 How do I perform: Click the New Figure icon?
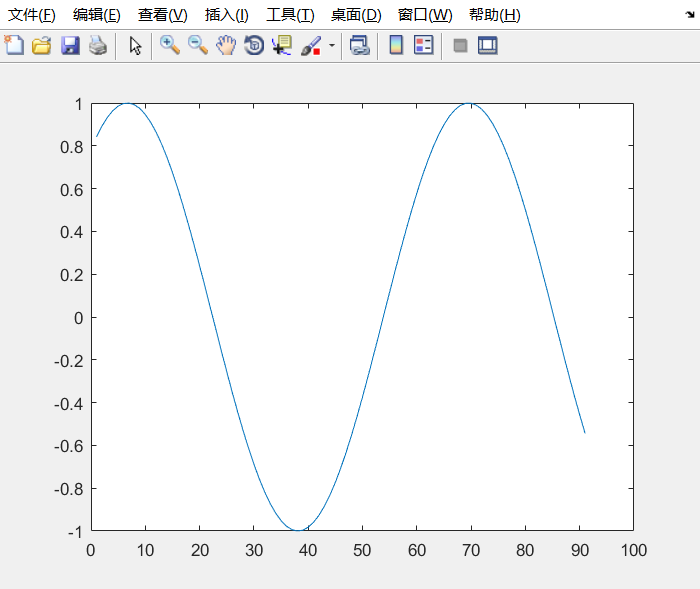(x=14, y=45)
